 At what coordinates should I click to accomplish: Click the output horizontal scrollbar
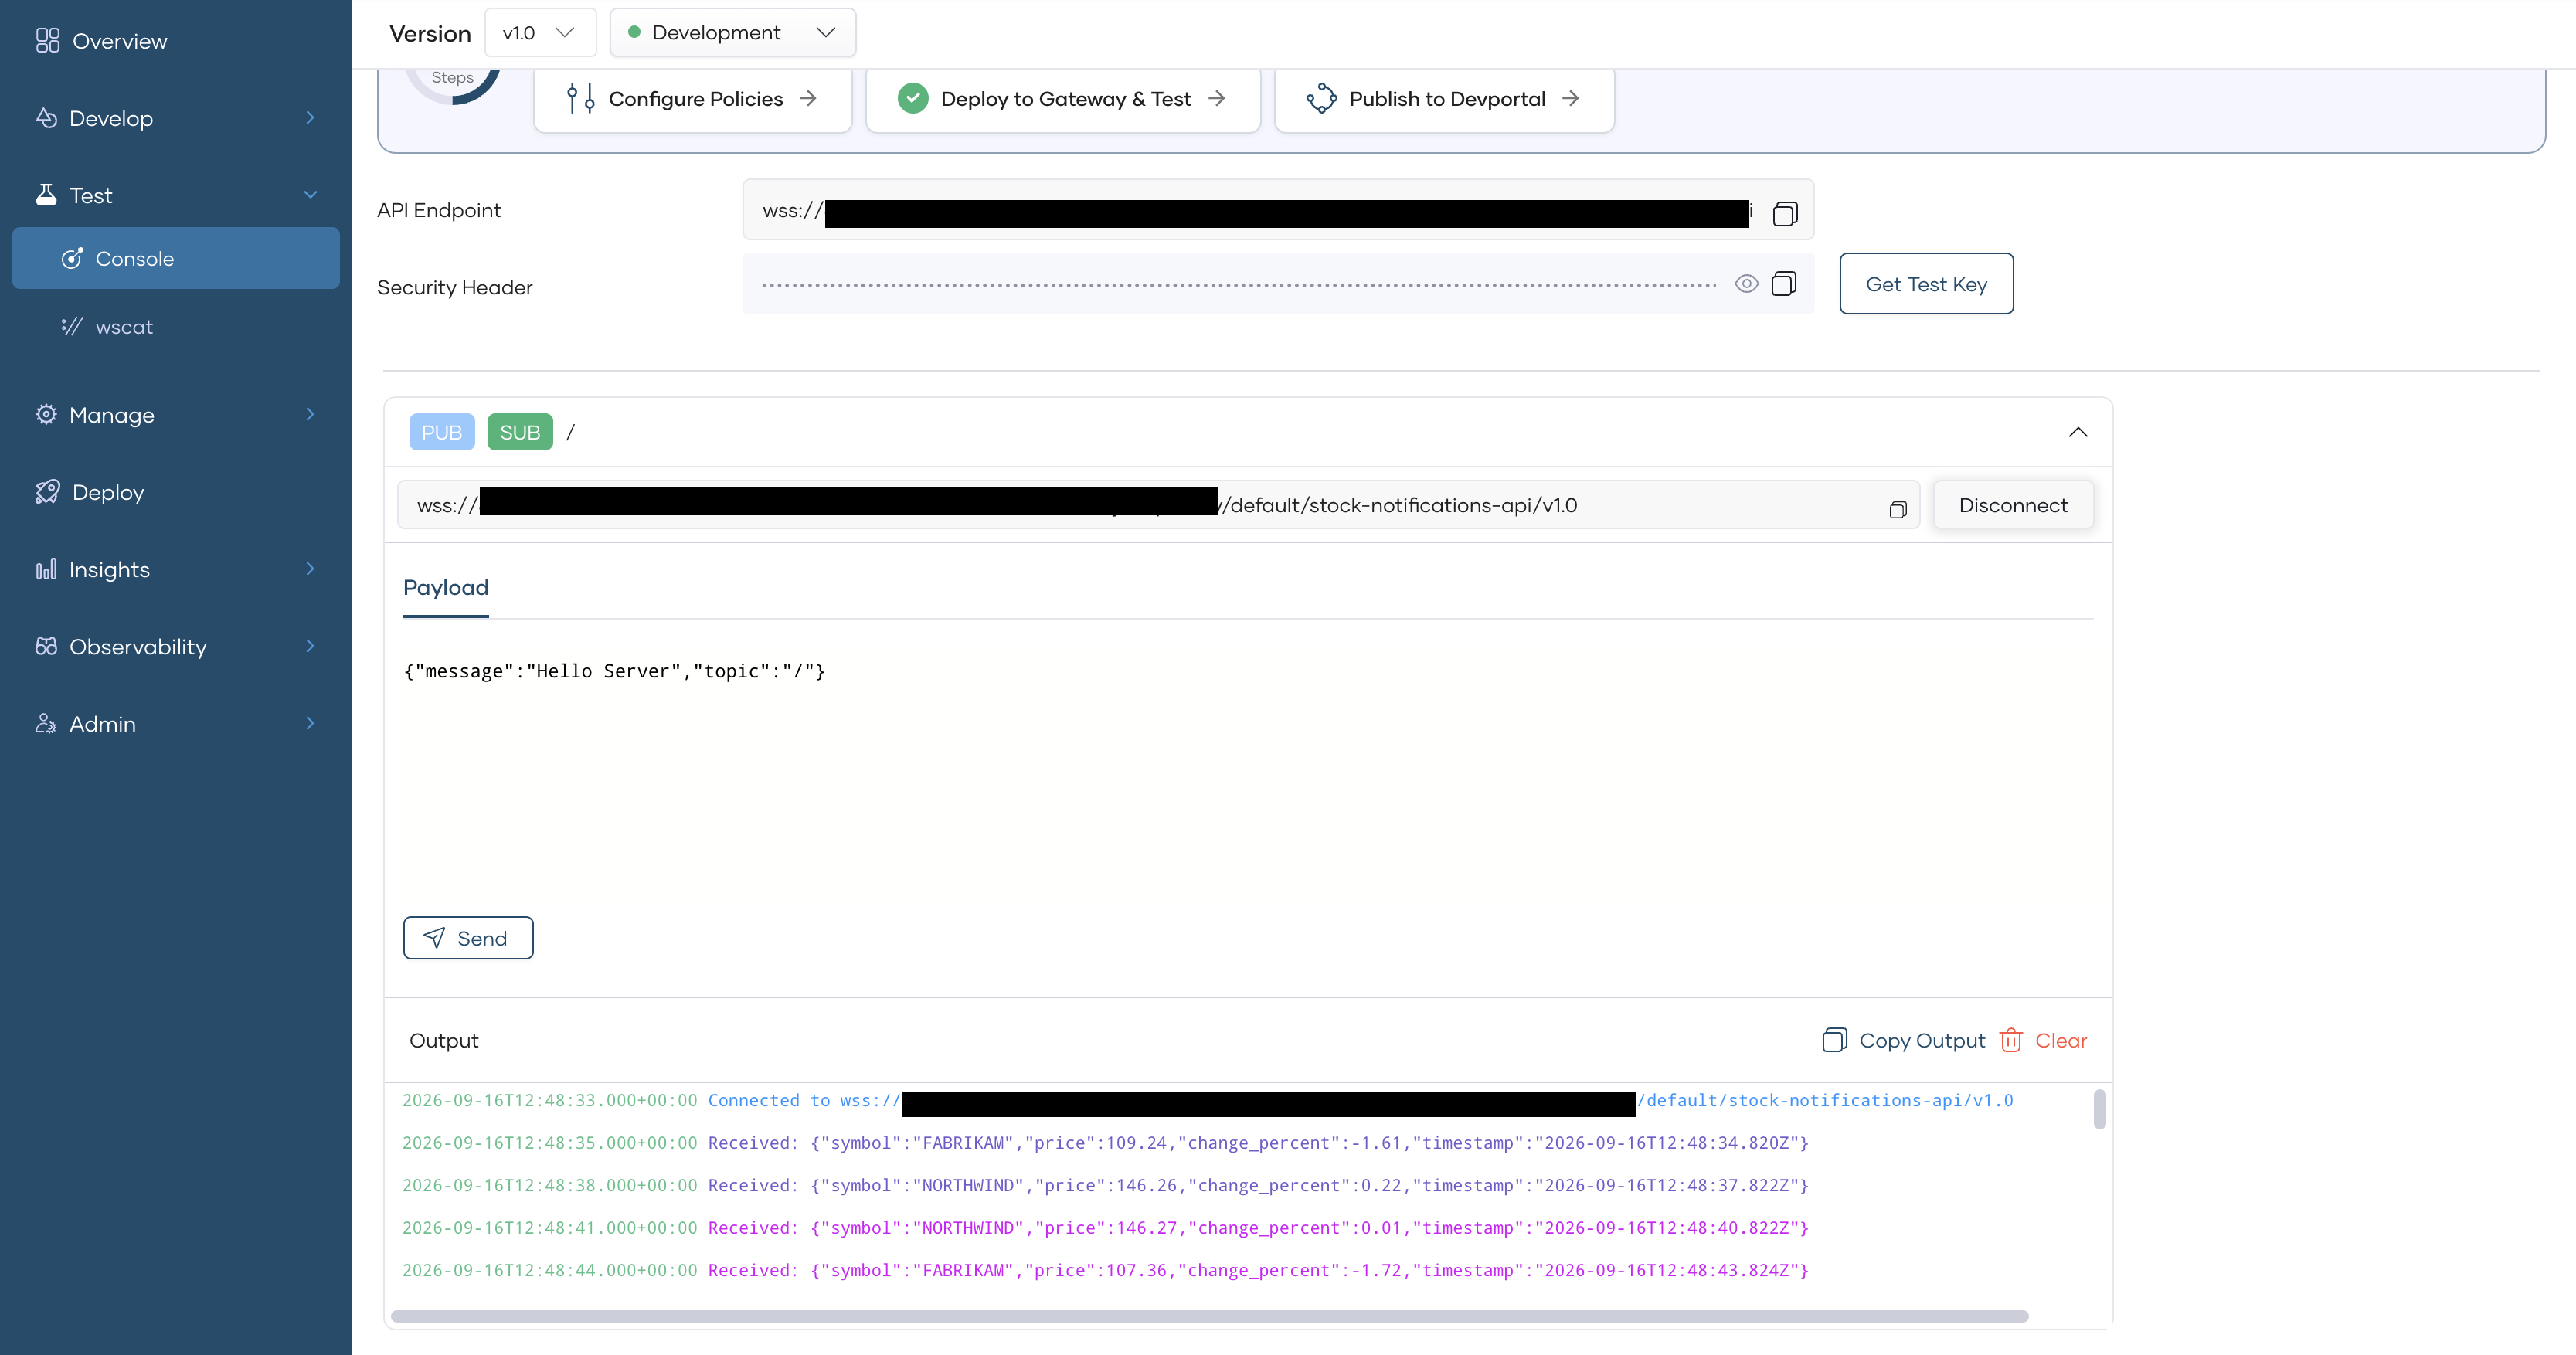pos(1210,1316)
